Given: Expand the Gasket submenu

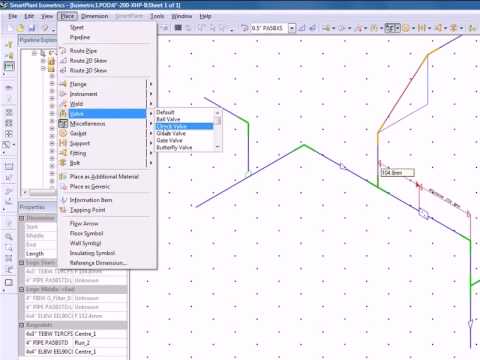Looking at the screenshot, I should (x=107, y=133).
